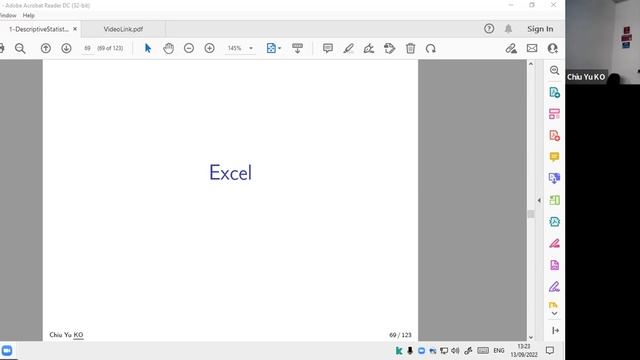Select the Highlight text pen tool

pyautogui.click(x=348, y=49)
